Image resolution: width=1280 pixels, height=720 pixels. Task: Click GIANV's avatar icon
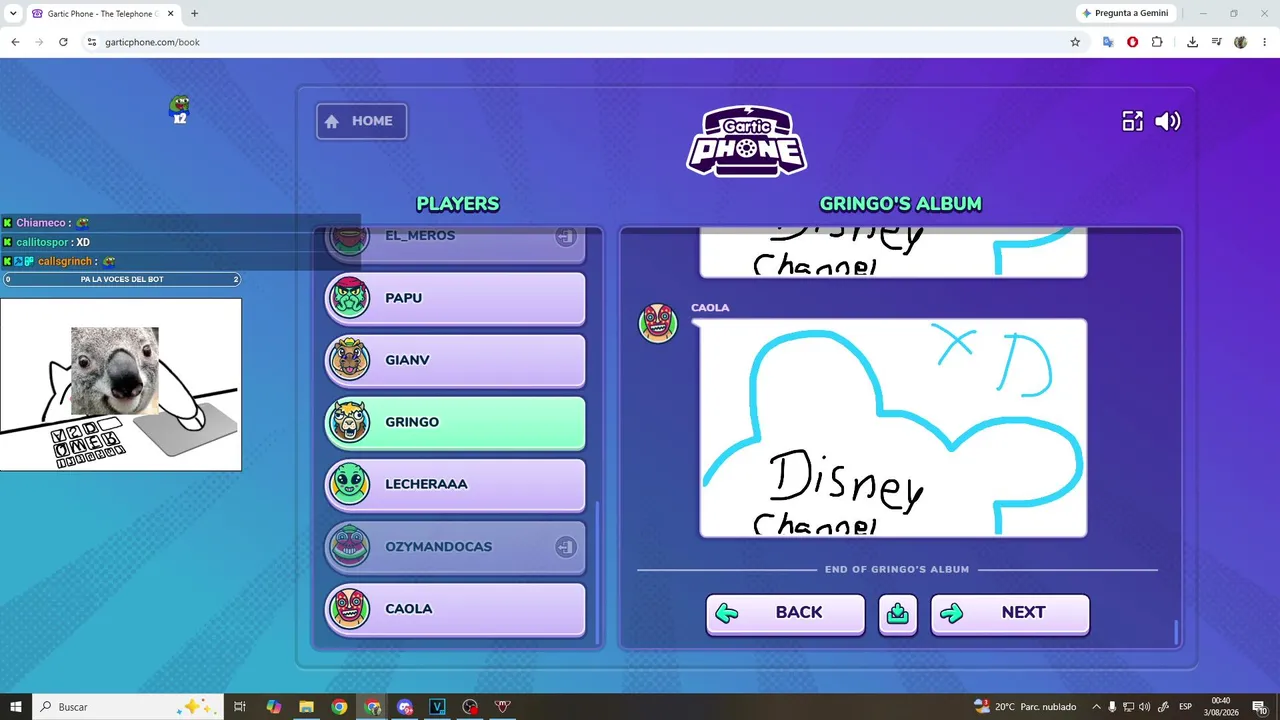click(349, 360)
